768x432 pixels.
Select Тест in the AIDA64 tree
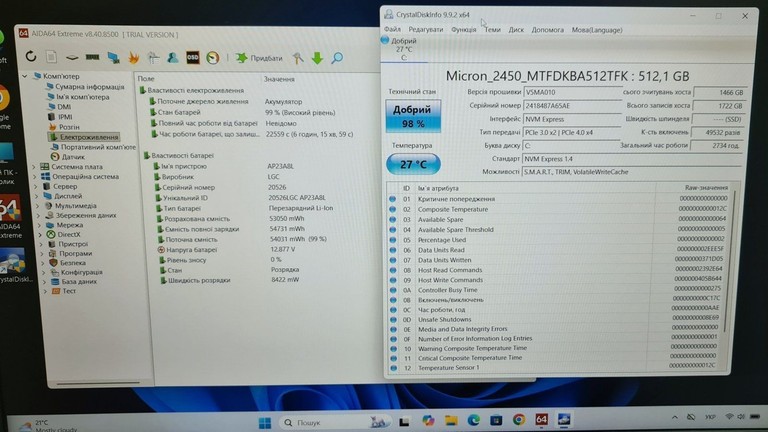pyautogui.click(x=69, y=290)
